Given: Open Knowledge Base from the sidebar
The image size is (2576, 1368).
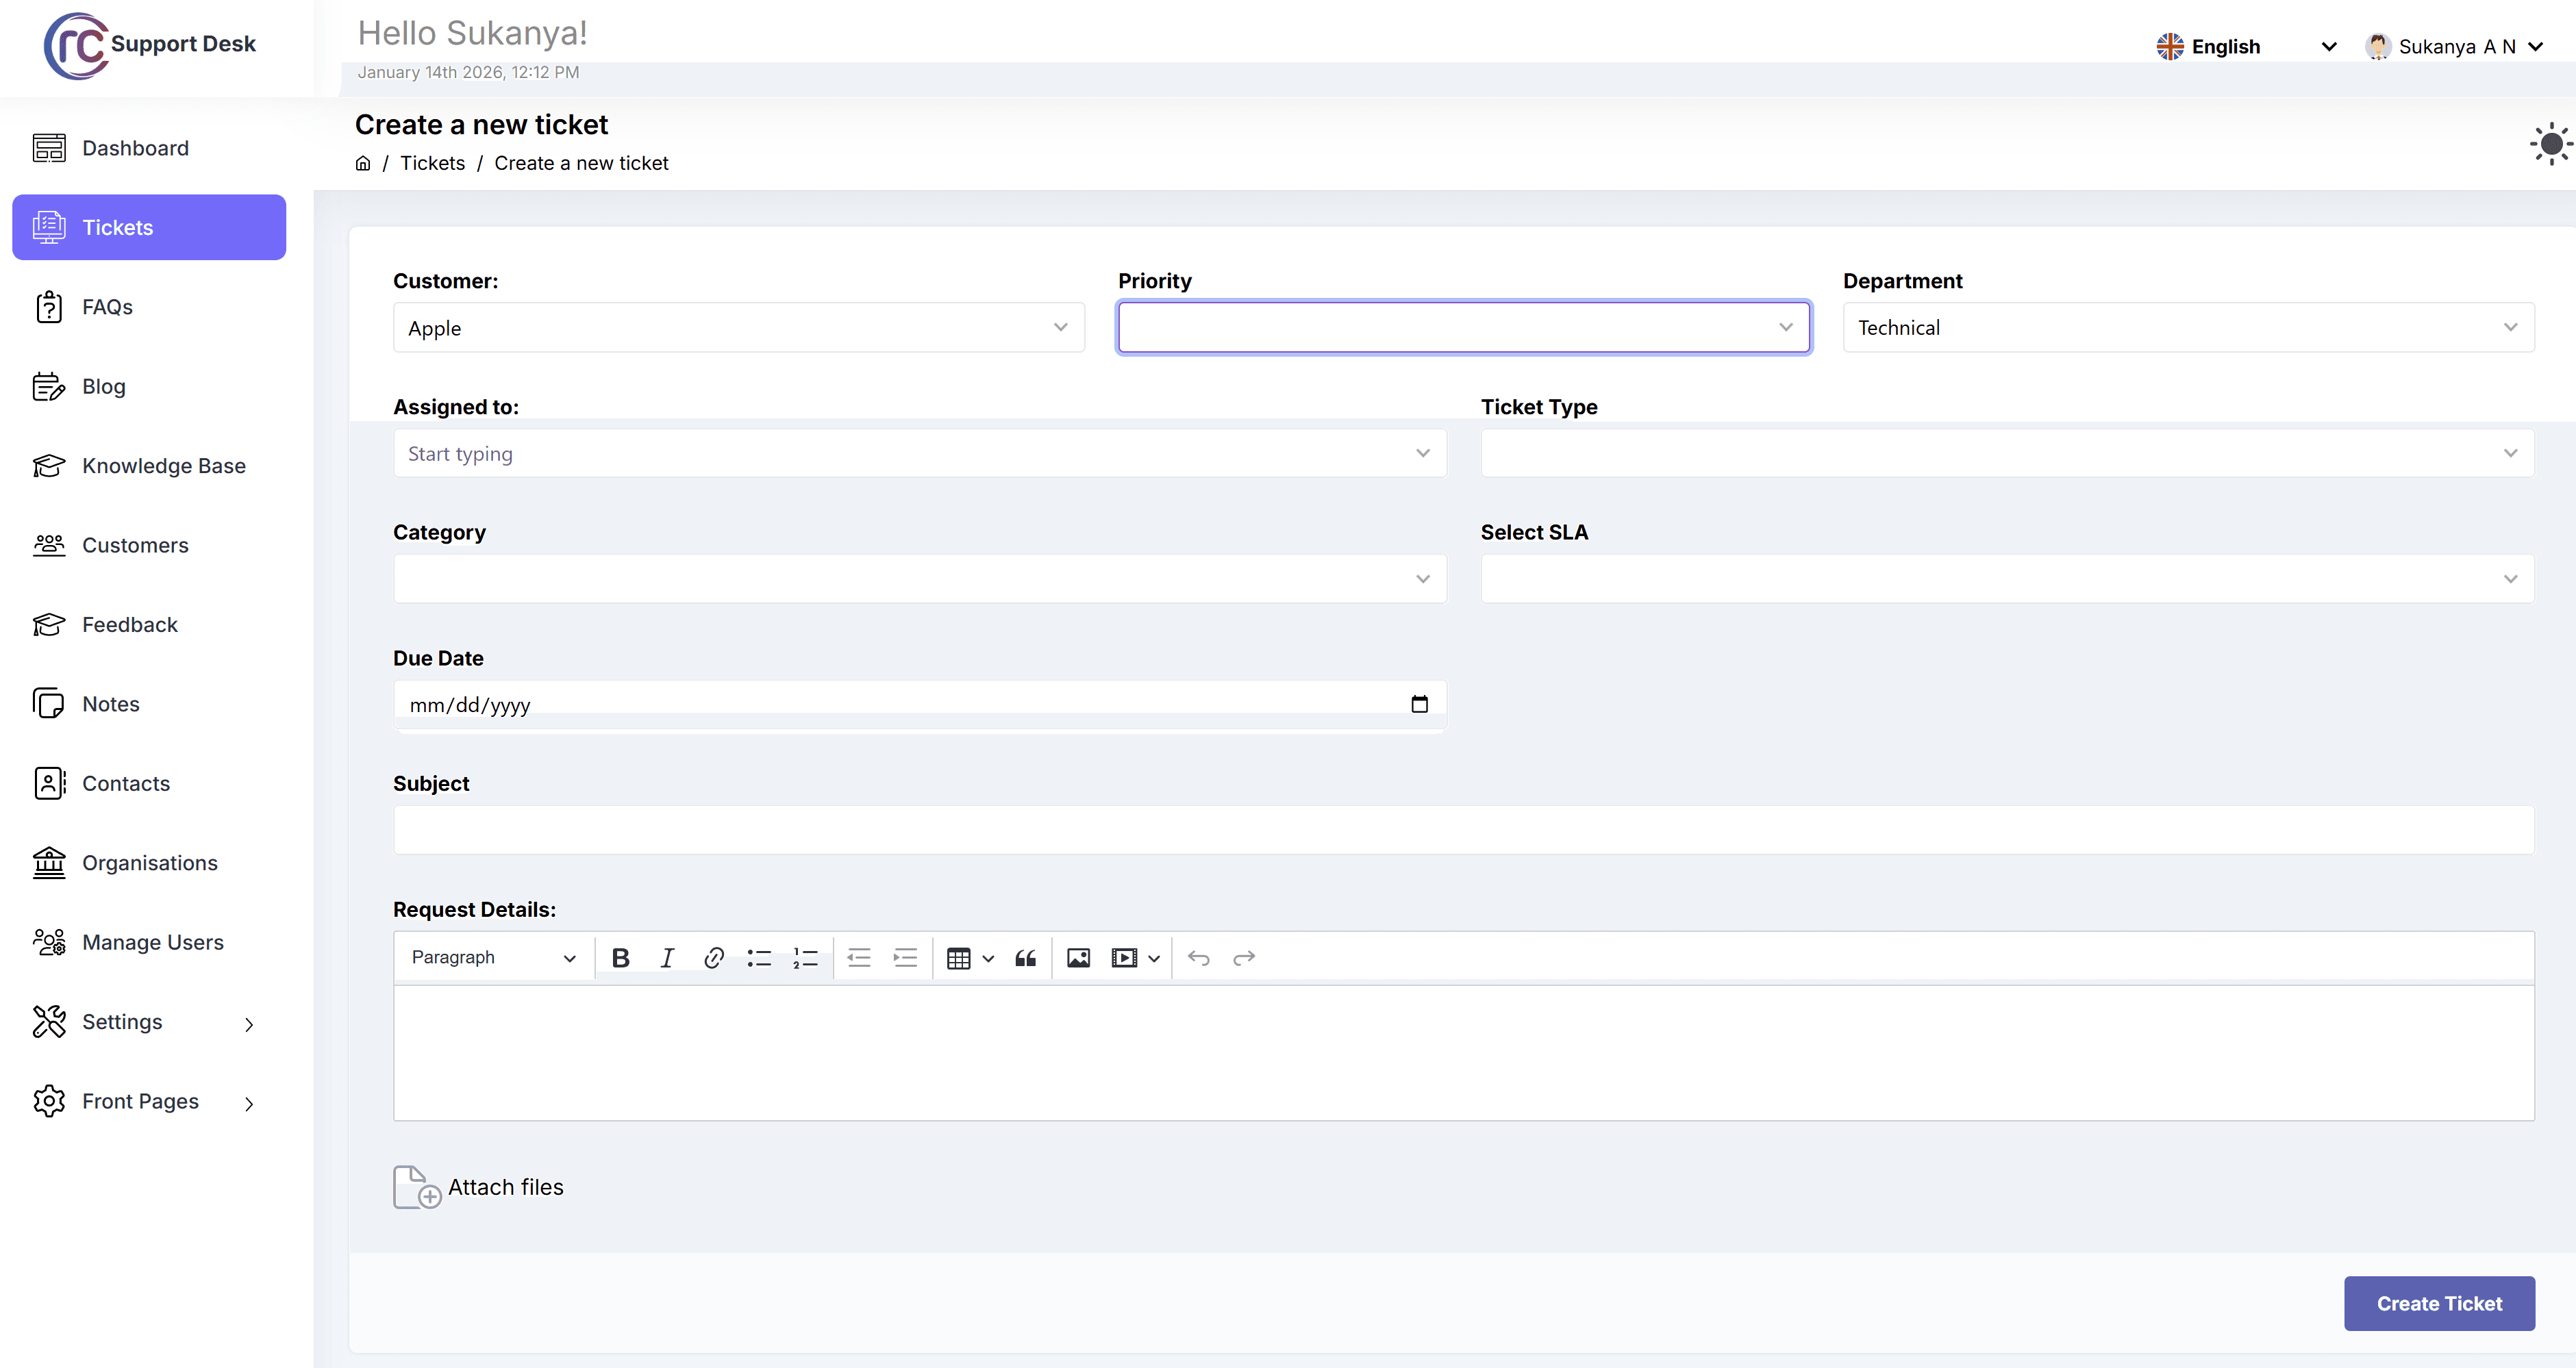Looking at the screenshot, I should [163, 466].
